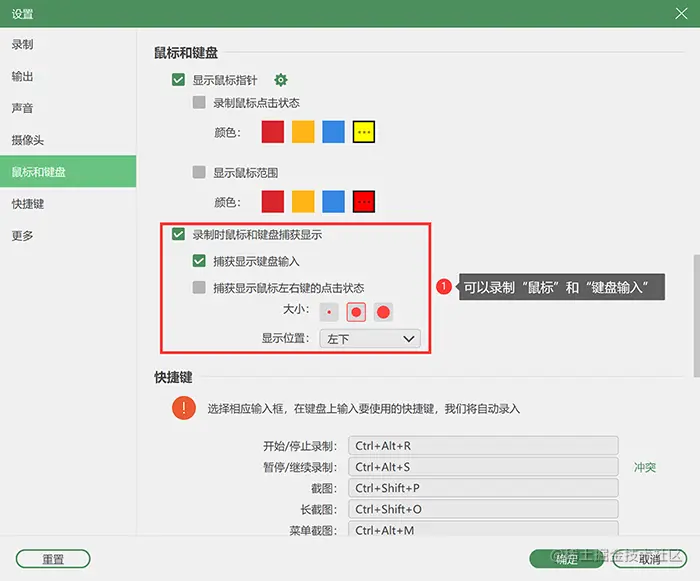Viewport: 700px width, 581px height.
Task: Click the 确定 confirm button
Action: pos(567,559)
